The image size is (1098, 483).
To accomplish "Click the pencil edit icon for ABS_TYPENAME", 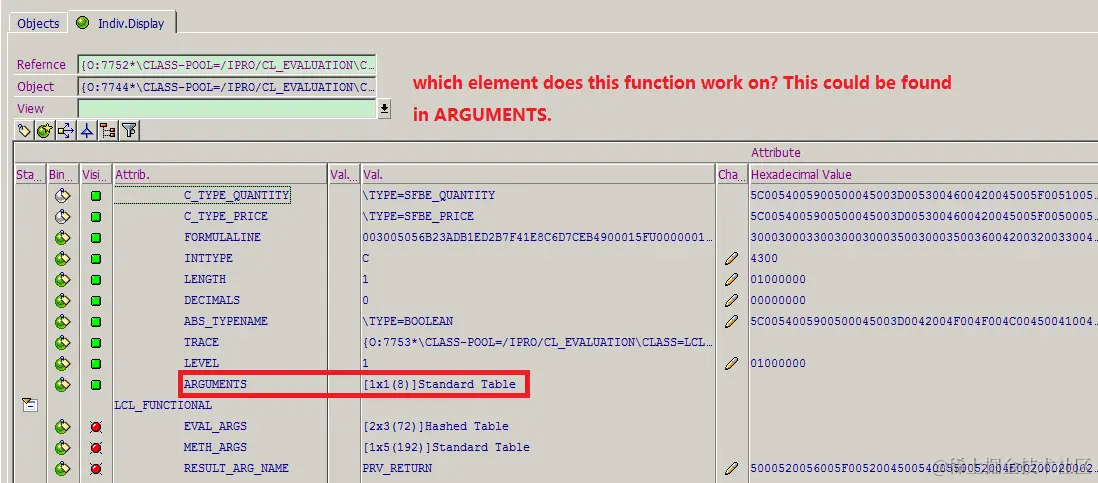I will [x=732, y=321].
